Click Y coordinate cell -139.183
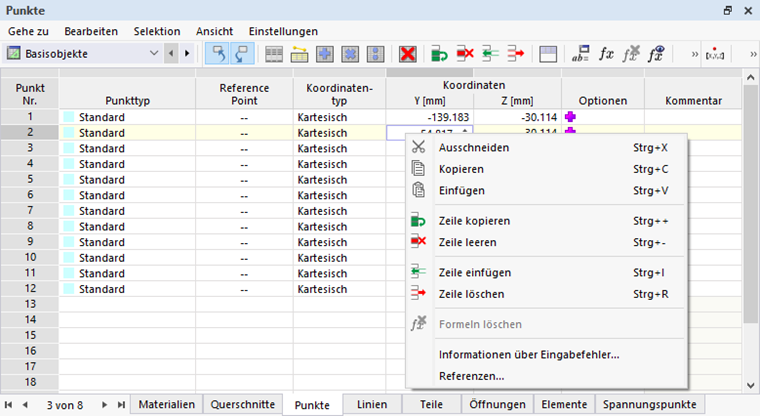 [x=429, y=117]
